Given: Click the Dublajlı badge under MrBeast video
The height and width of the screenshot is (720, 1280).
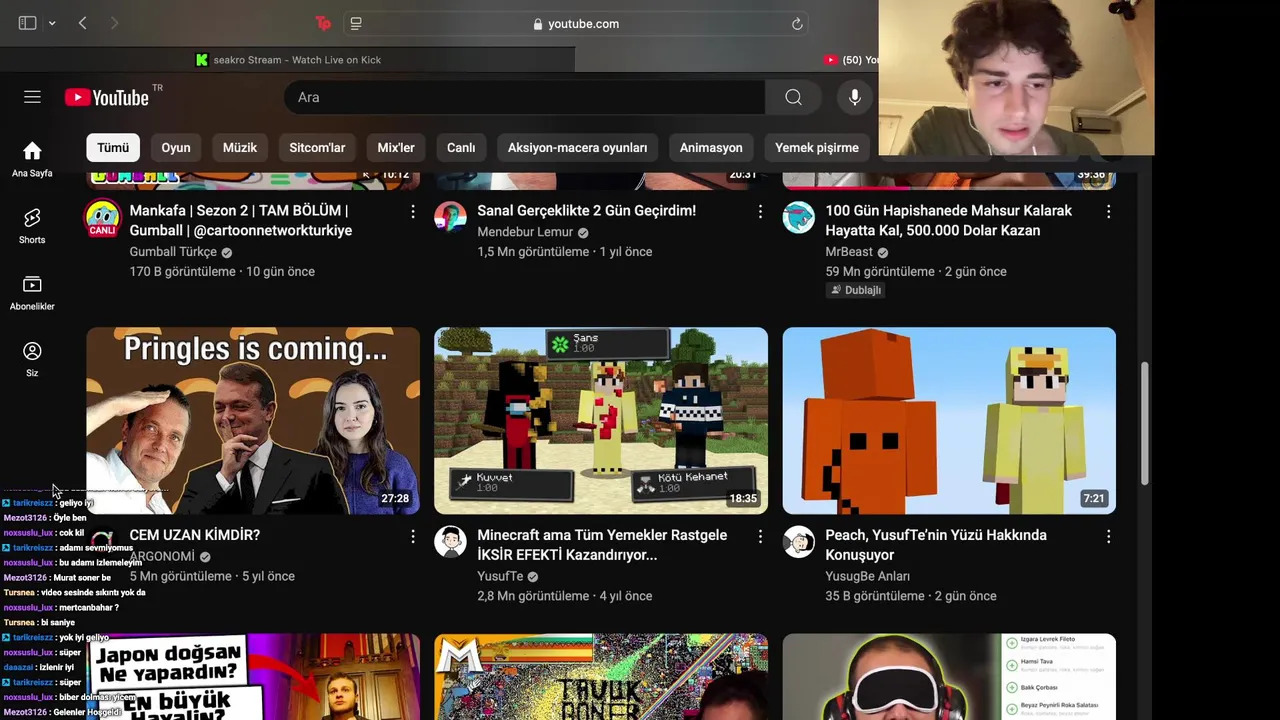Looking at the screenshot, I should 856,290.
